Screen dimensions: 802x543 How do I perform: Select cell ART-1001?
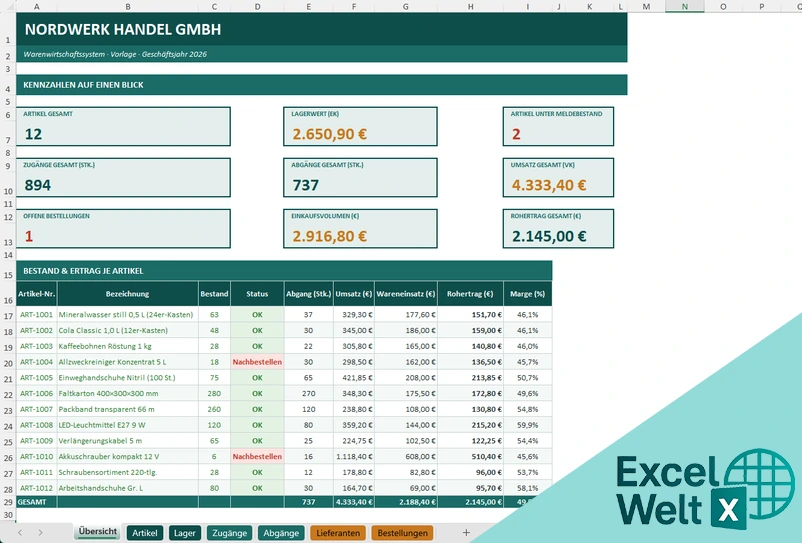[x=36, y=315]
